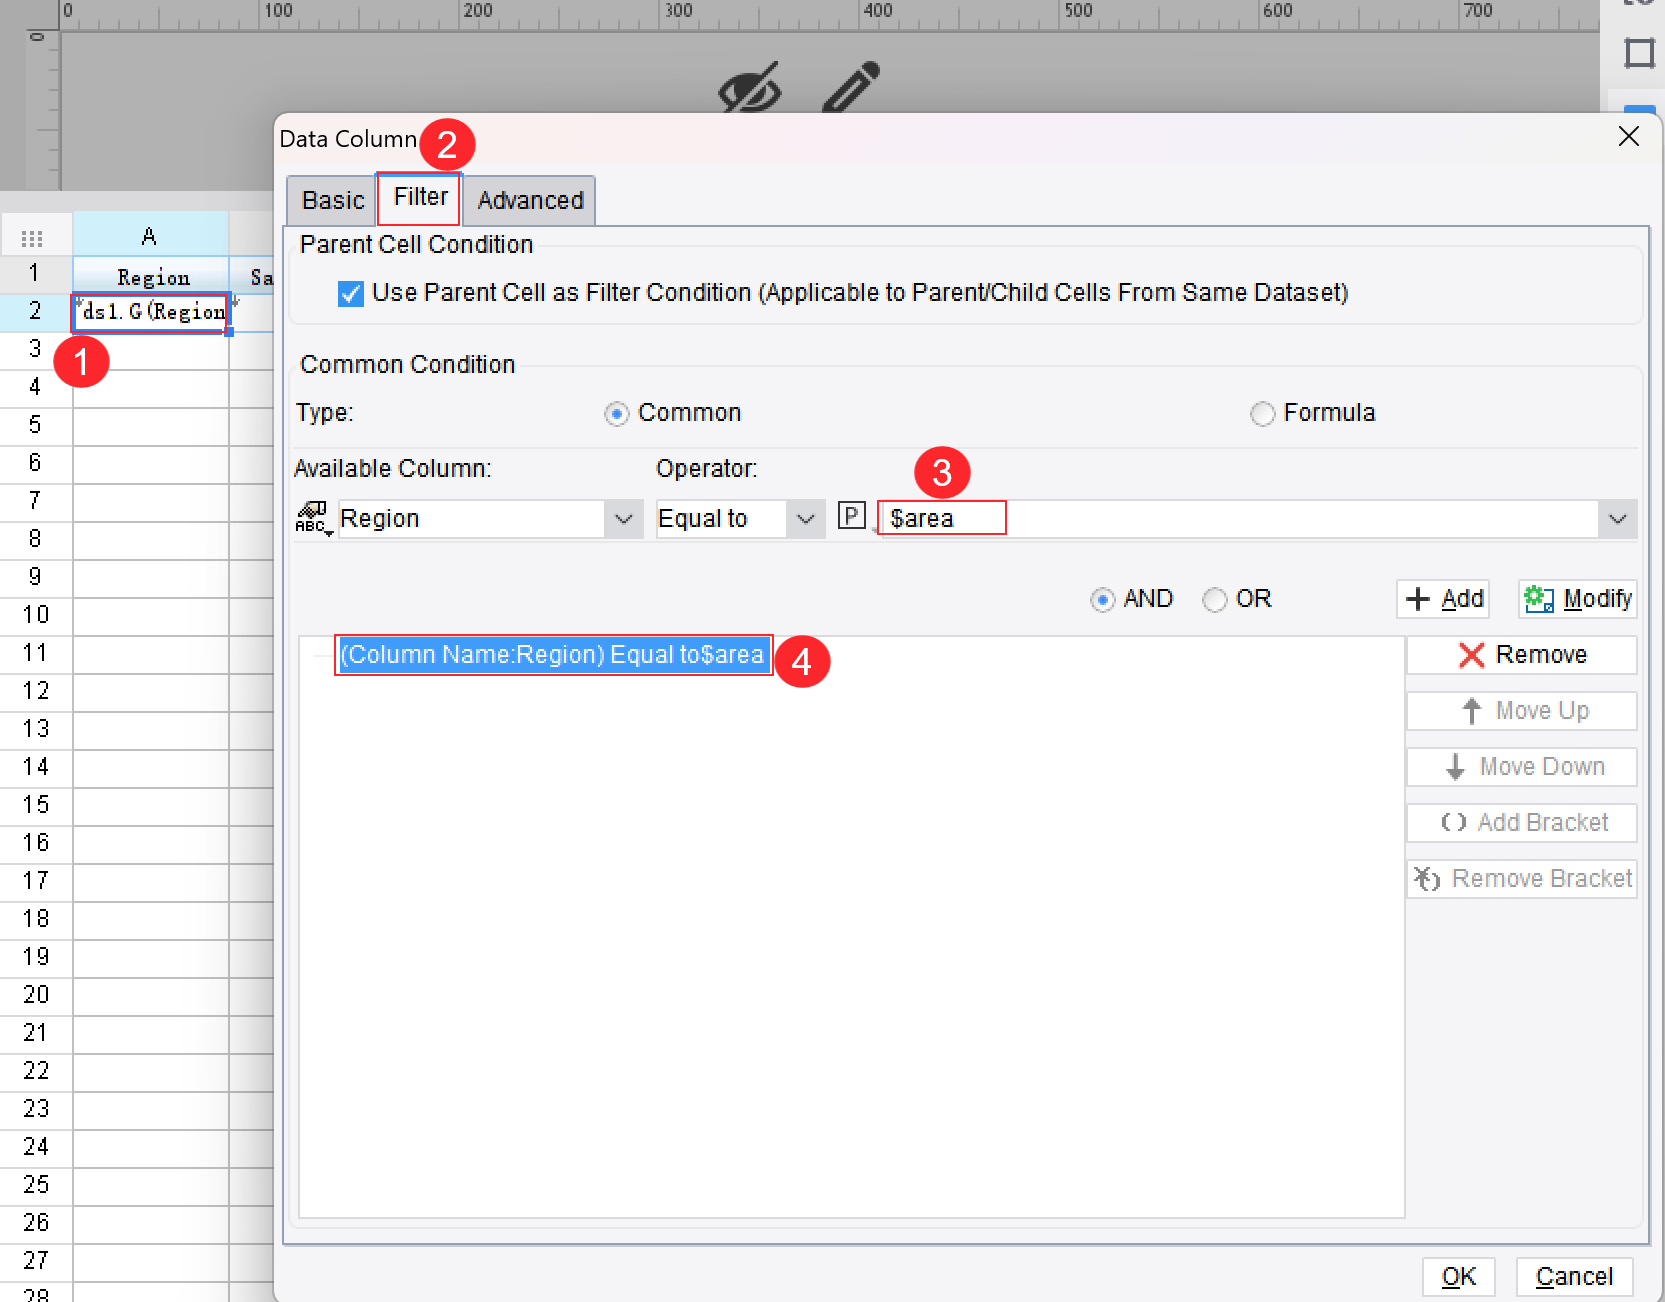The height and width of the screenshot is (1302, 1665).
Task: Click the Remove condition button
Action: [x=1521, y=655]
